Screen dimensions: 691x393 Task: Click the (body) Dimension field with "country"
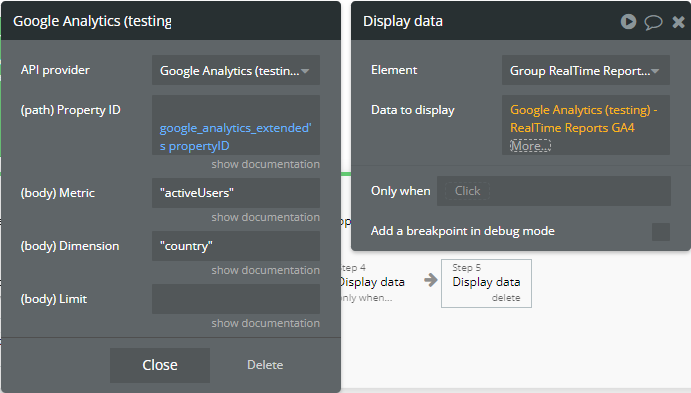click(236, 246)
